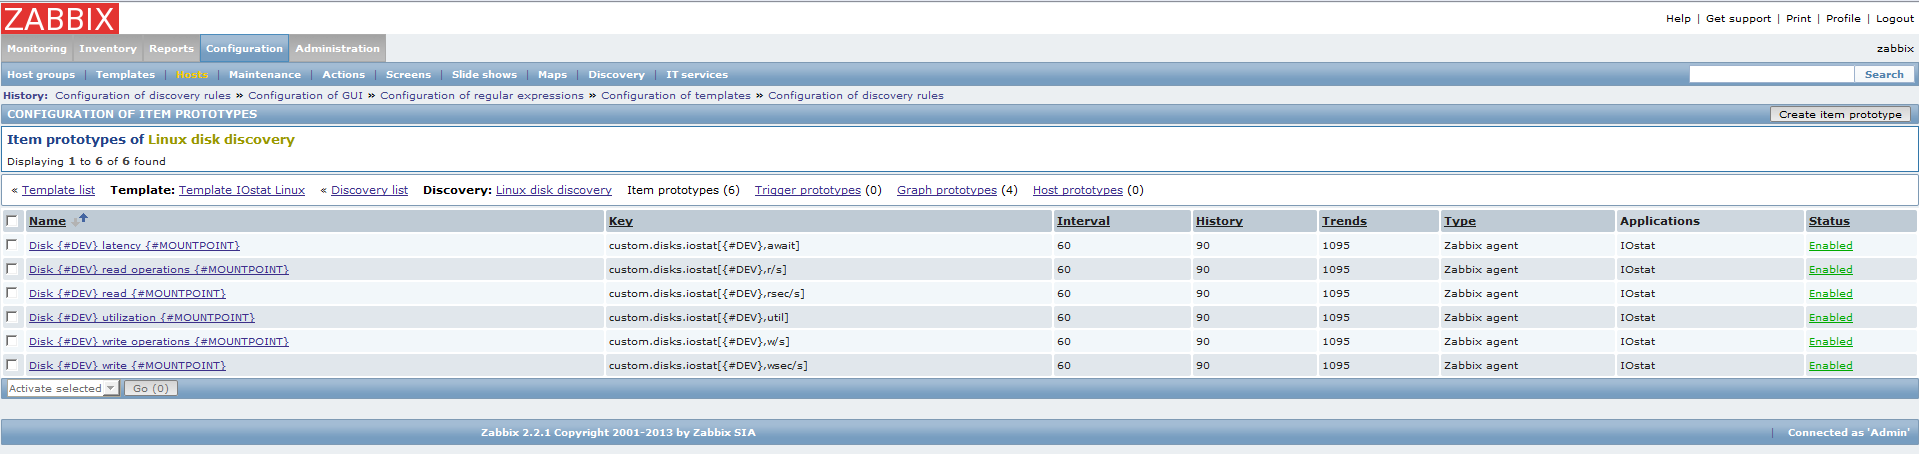Tick the select-all checkbox in header
1919x454 pixels.
[12, 221]
